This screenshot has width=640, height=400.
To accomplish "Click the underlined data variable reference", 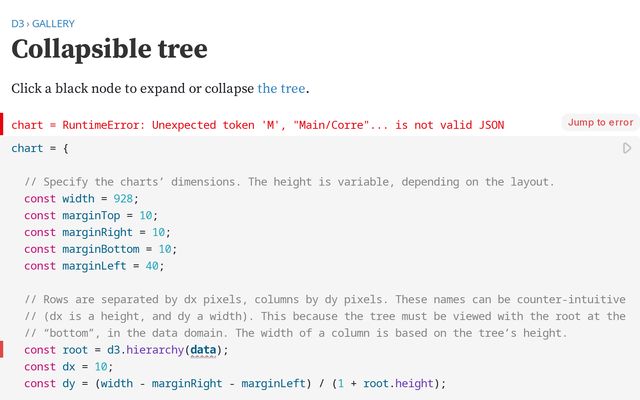I will pyautogui.click(x=204, y=350).
